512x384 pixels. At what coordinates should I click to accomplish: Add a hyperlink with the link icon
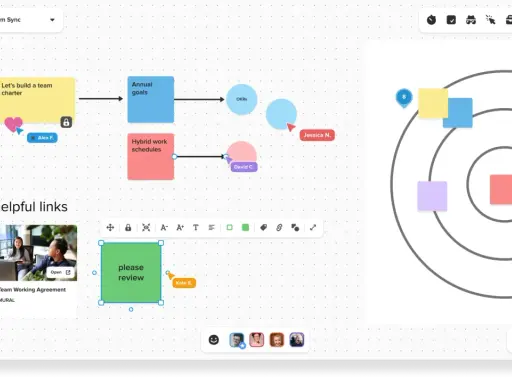pyautogui.click(x=279, y=228)
